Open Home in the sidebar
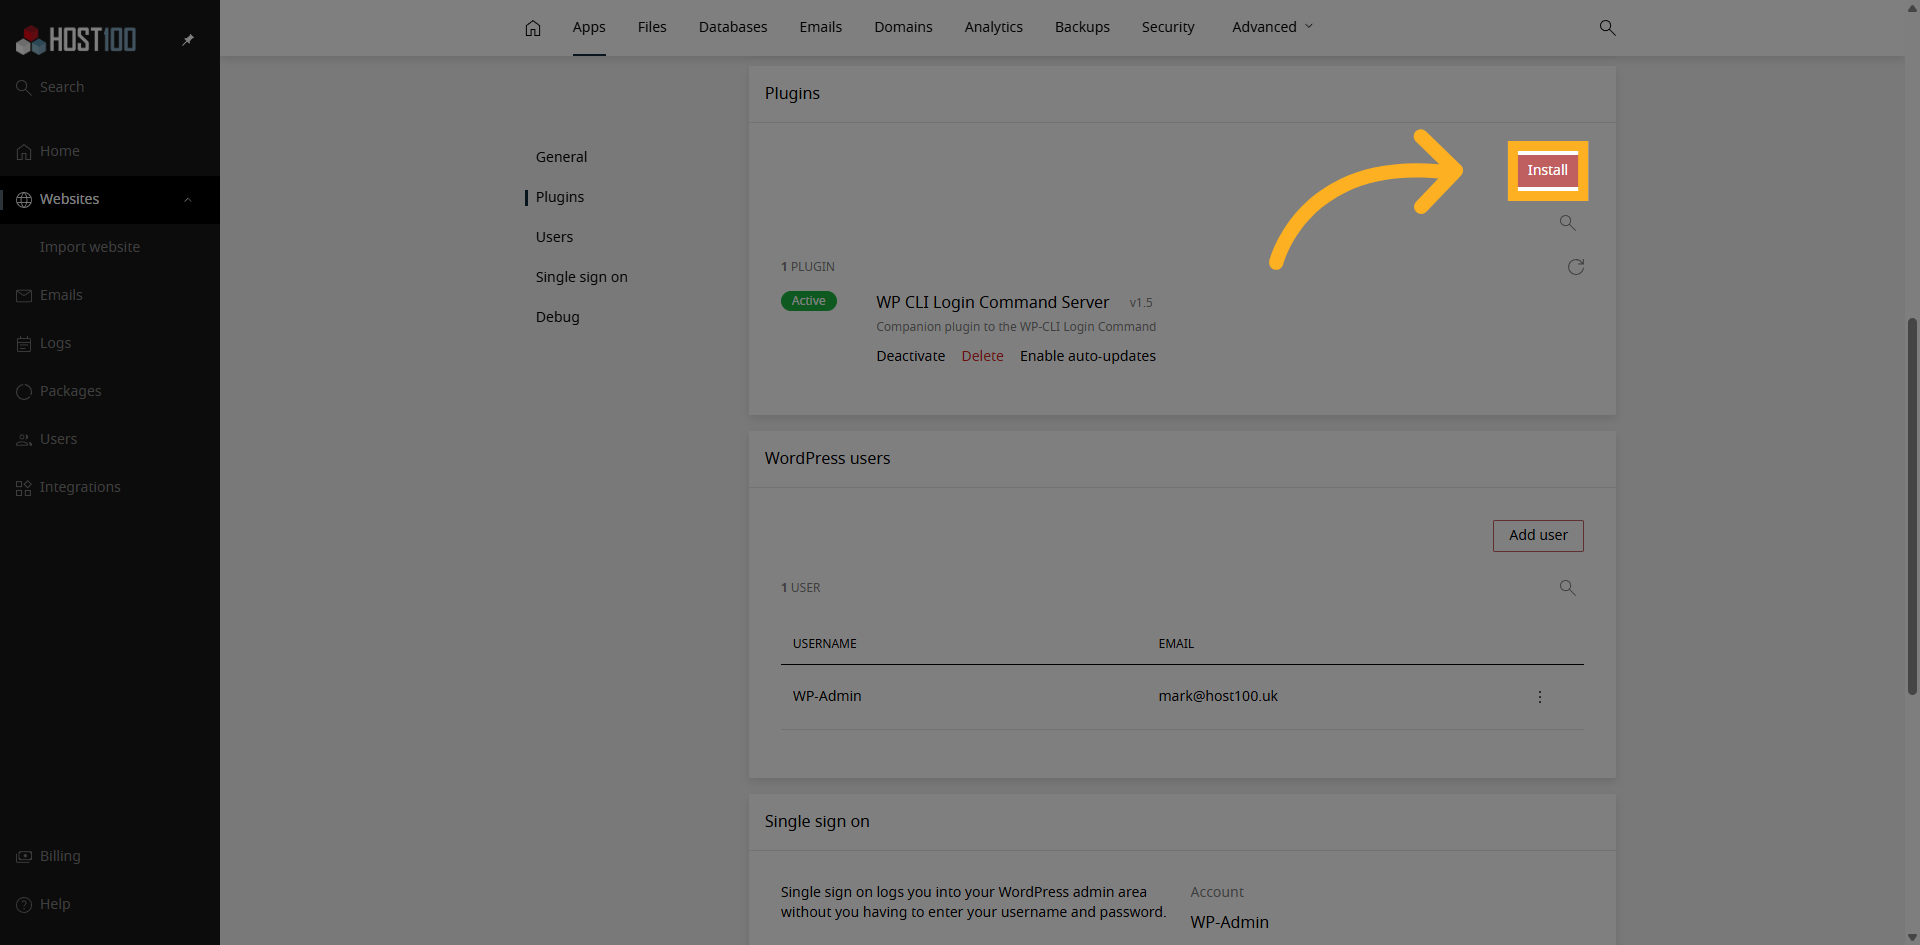 pos(110,151)
